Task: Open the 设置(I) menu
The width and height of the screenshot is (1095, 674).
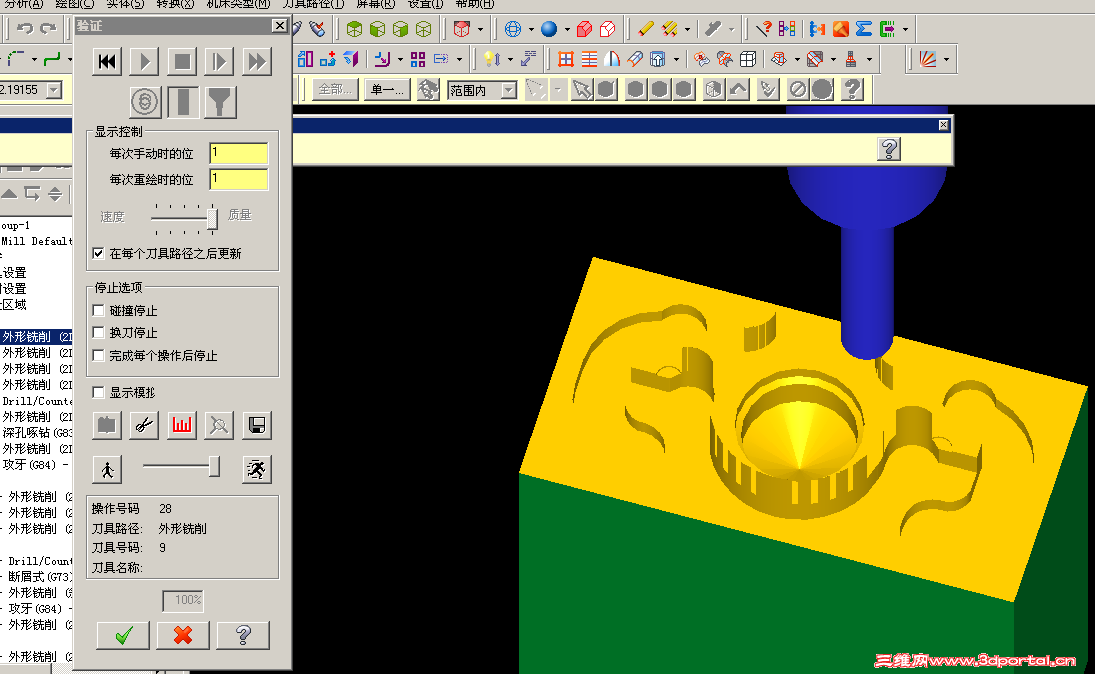Action: click(425, 4)
